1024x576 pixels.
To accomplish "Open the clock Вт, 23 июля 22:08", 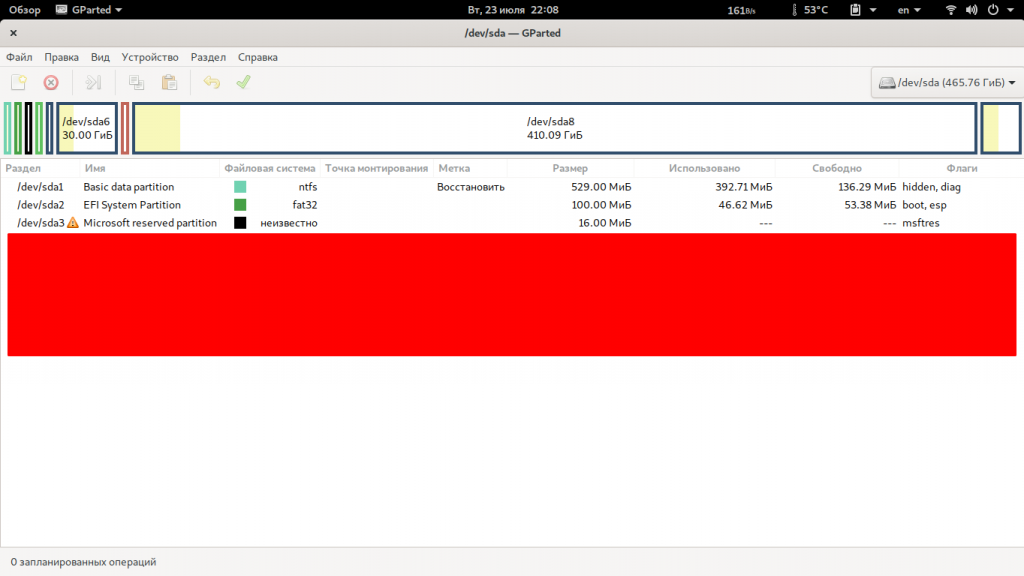I will (x=513, y=10).
